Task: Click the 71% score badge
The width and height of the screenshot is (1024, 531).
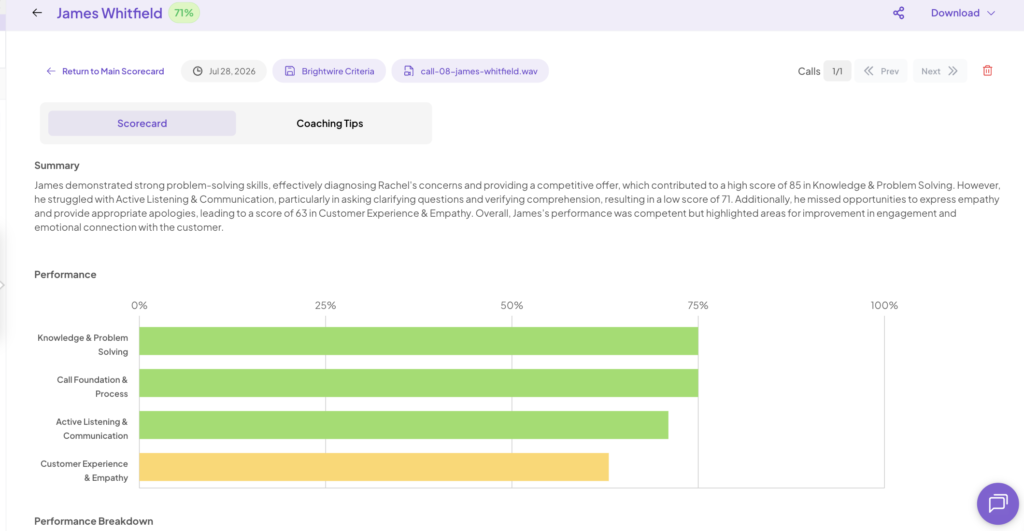Action: tap(184, 13)
